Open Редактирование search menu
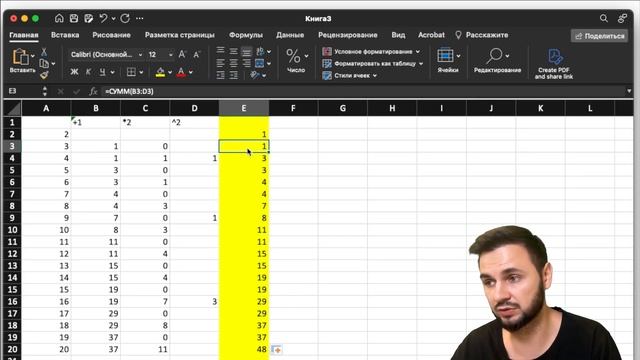 (497, 60)
